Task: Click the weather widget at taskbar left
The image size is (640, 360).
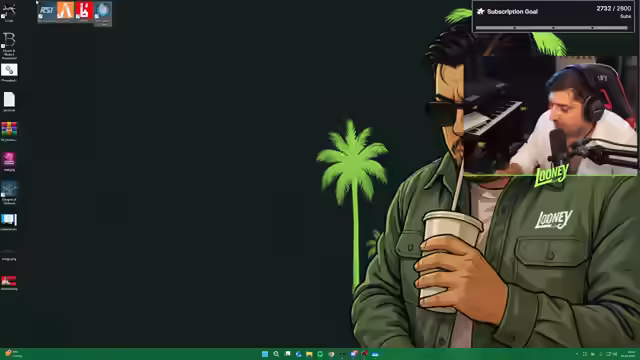Action: (13, 353)
